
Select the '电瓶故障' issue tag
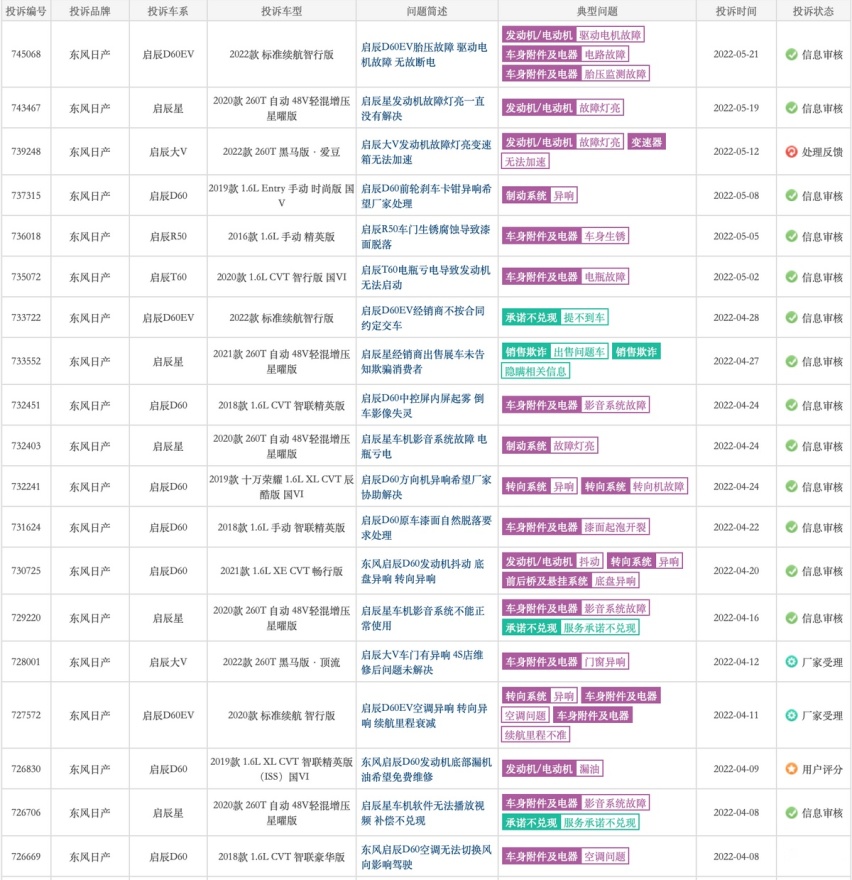(x=604, y=277)
